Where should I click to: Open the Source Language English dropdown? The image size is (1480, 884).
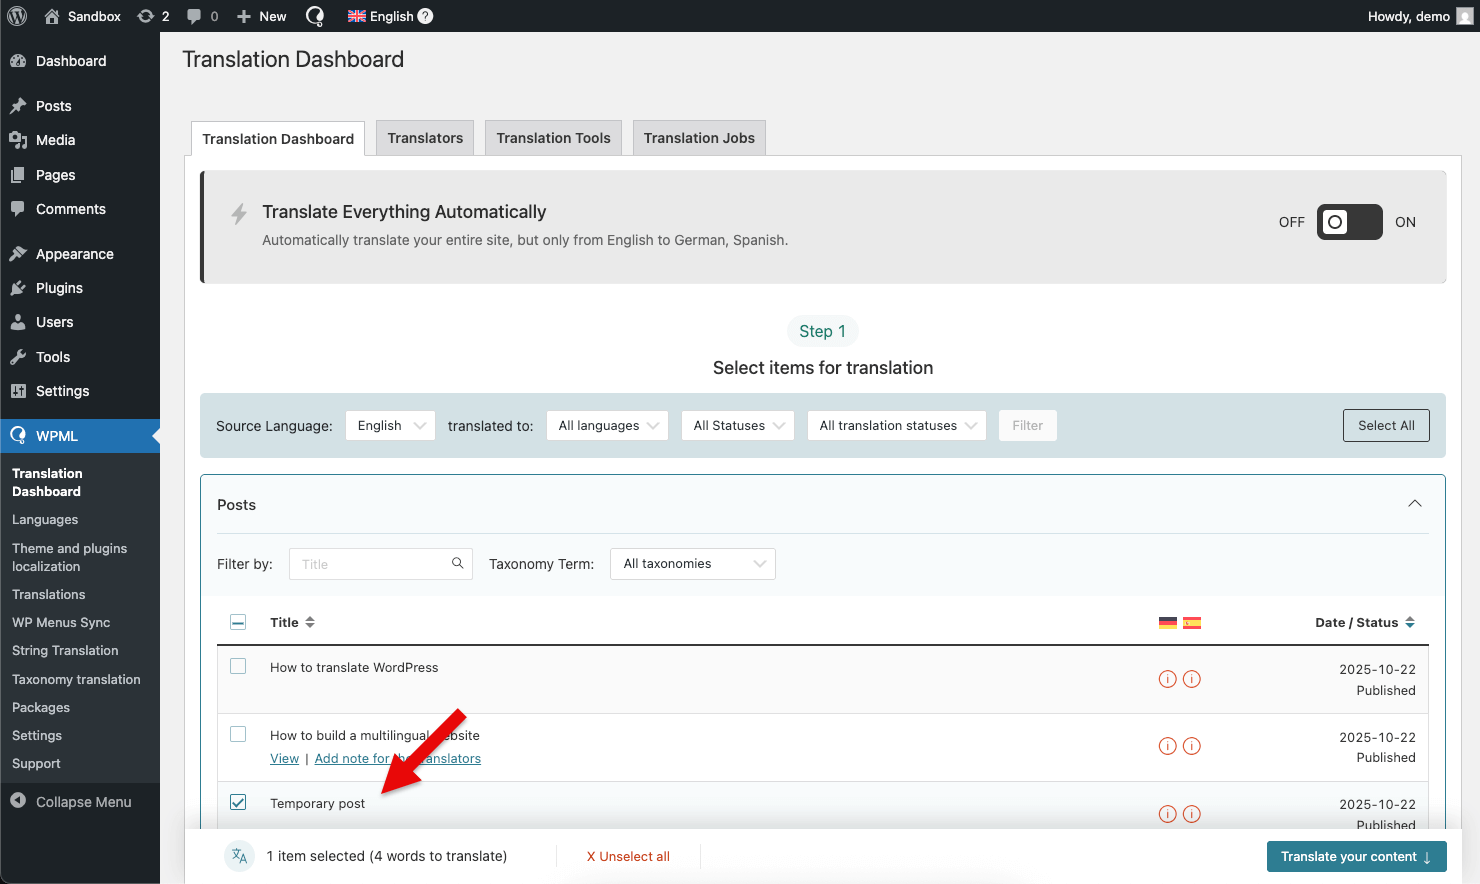(x=390, y=426)
